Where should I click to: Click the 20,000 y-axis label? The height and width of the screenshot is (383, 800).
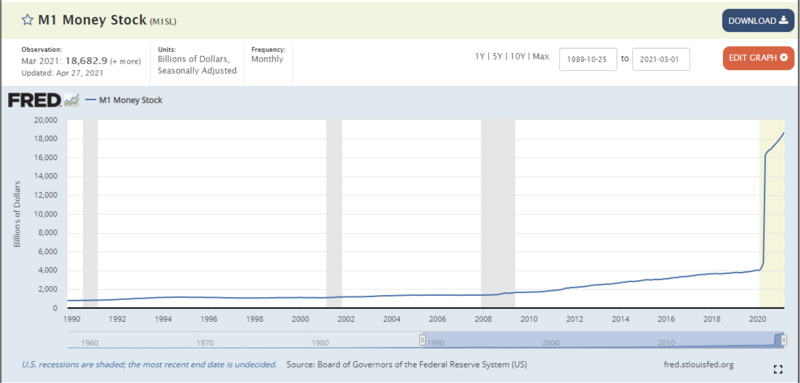coord(47,120)
